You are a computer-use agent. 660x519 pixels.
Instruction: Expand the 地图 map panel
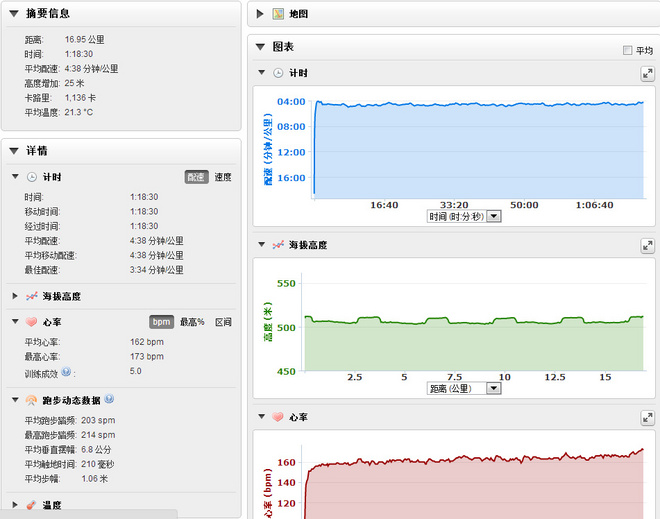(x=260, y=14)
